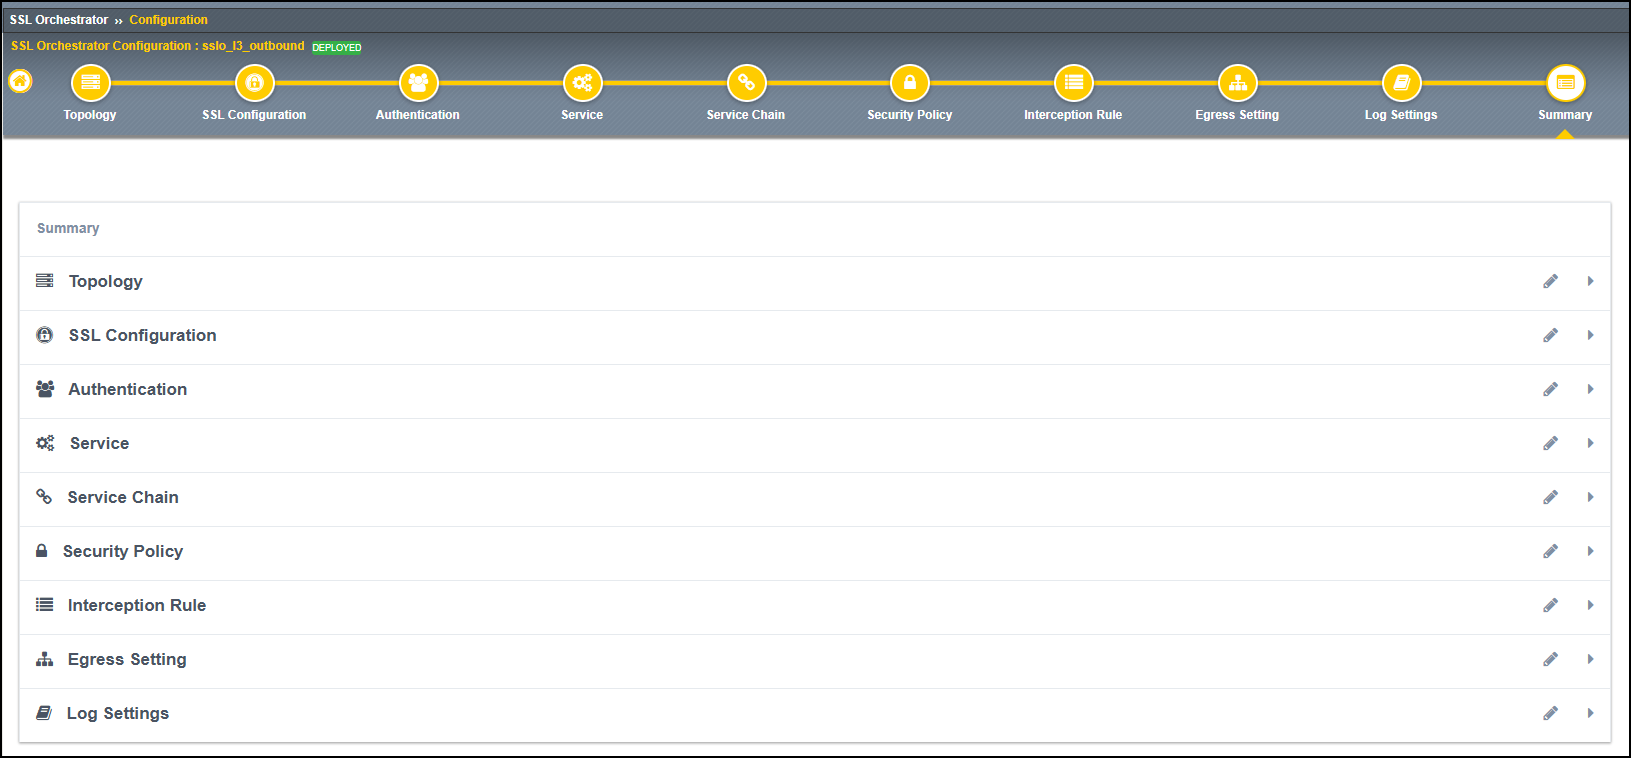
Task: Click the Interception Rule summary row title
Action: (137, 605)
